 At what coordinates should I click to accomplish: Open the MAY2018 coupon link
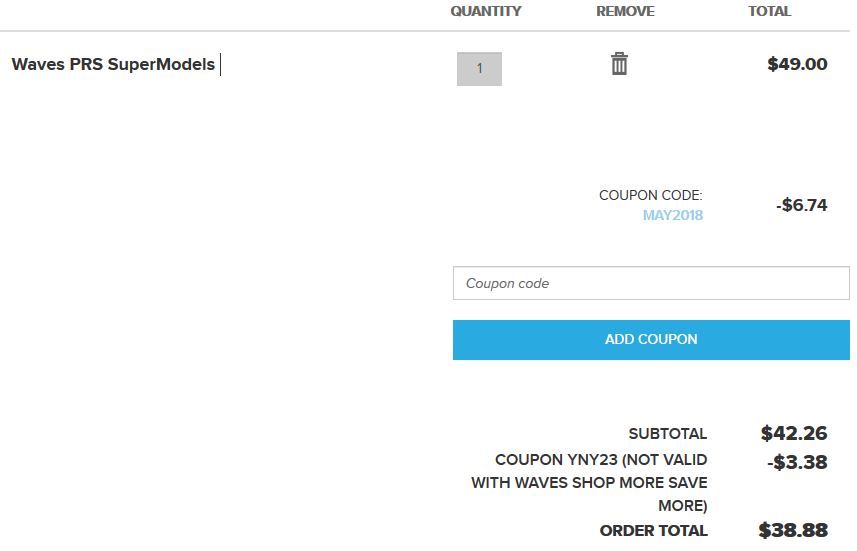tap(672, 215)
